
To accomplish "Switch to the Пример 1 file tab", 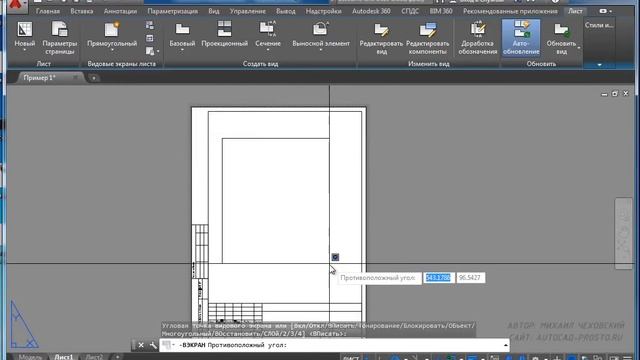I will coord(40,77).
